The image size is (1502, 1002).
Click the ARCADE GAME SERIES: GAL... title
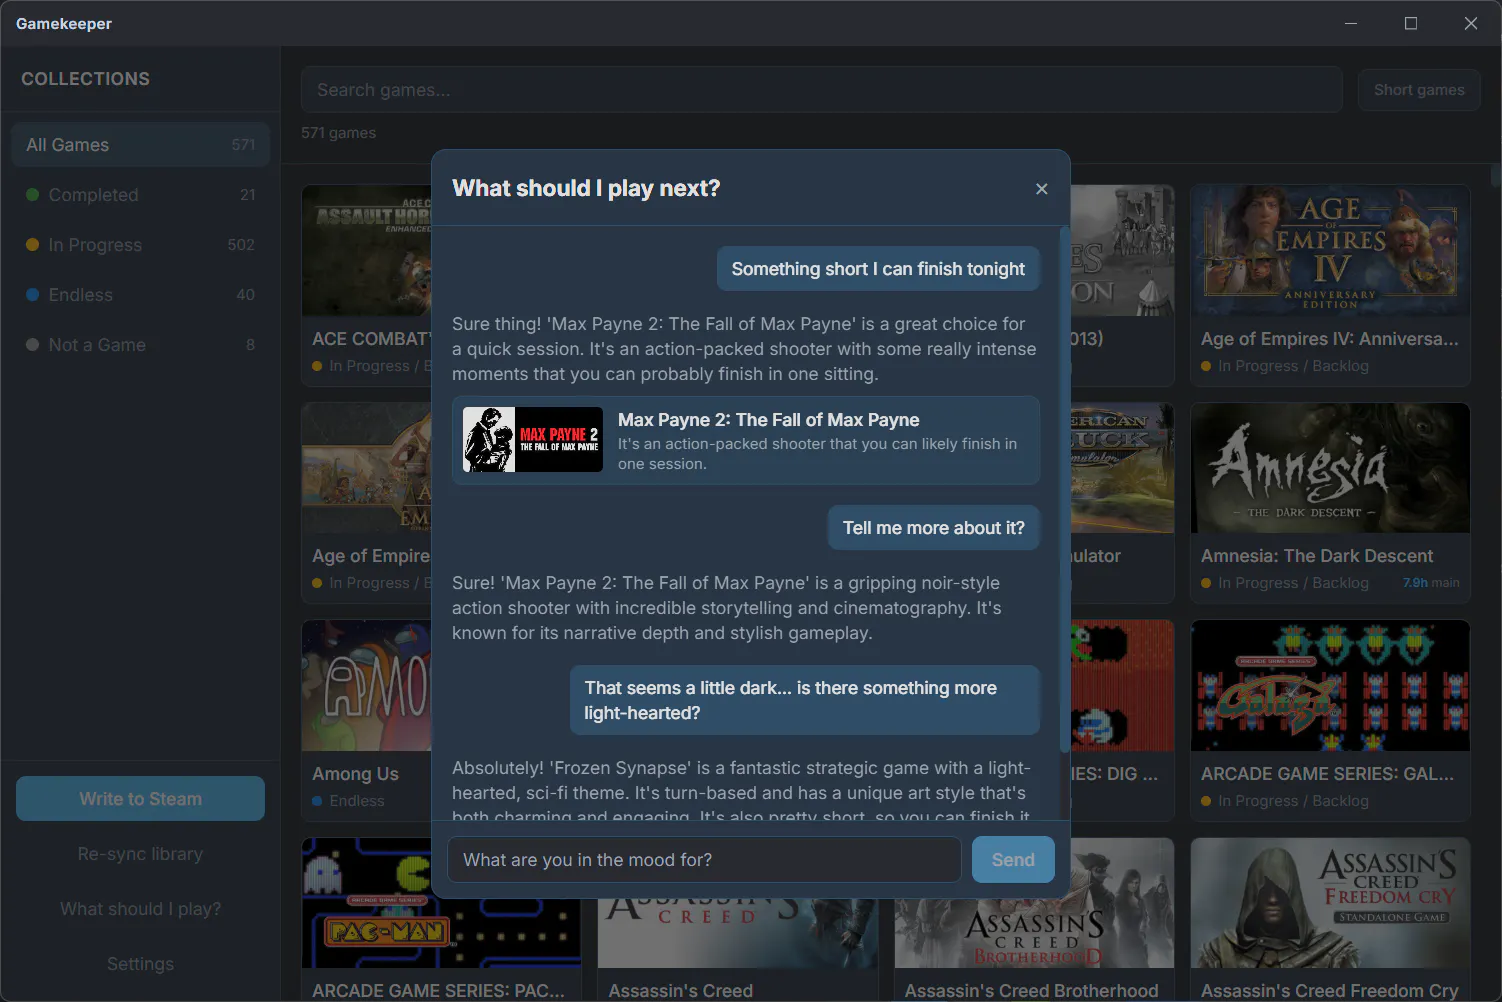click(1328, 774)
